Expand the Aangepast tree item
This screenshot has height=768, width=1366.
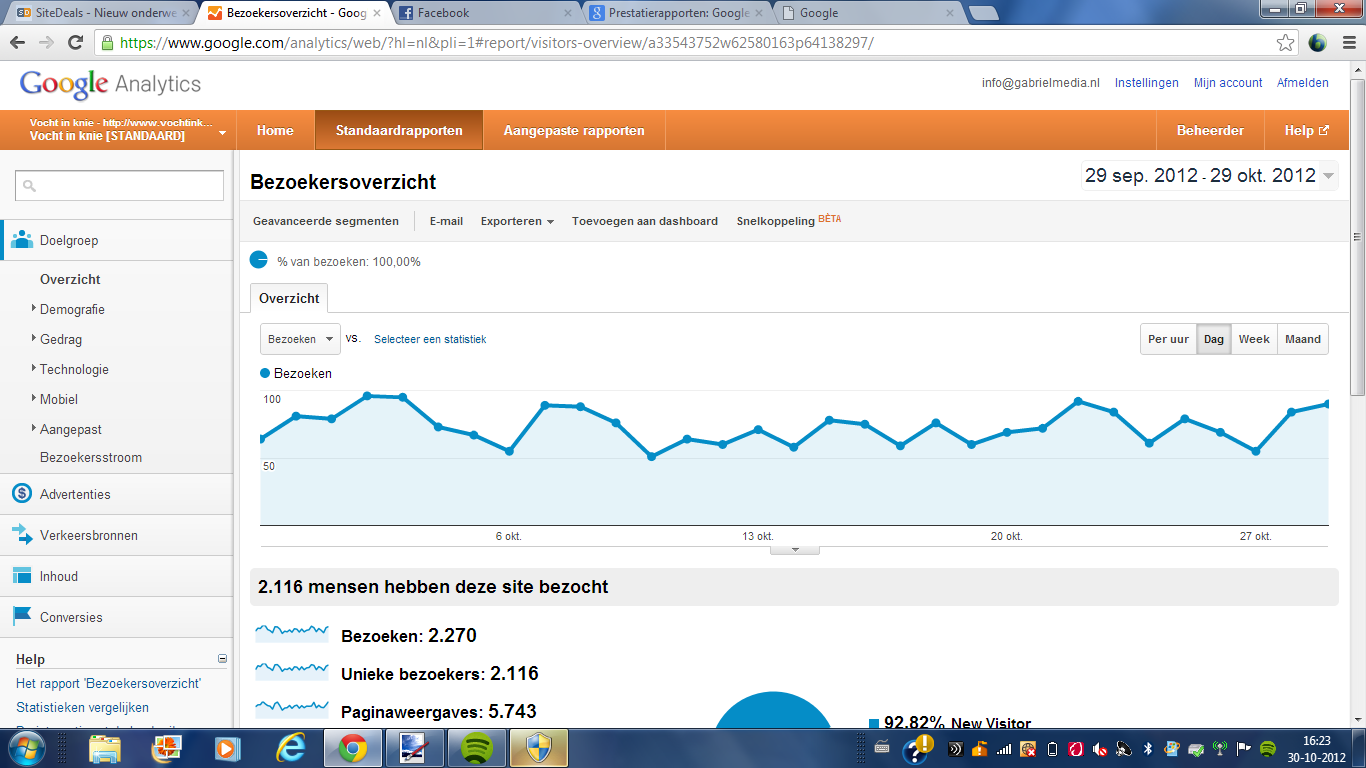pos(34,429)
